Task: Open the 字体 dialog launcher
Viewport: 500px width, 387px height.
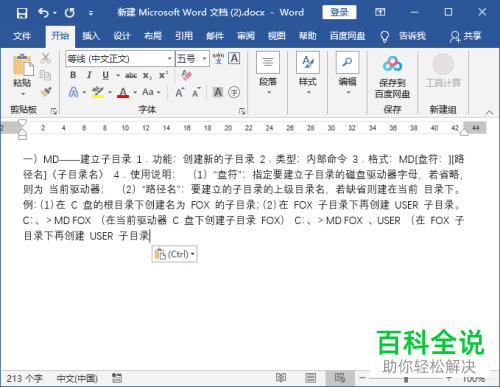Action: pos(242,111)
